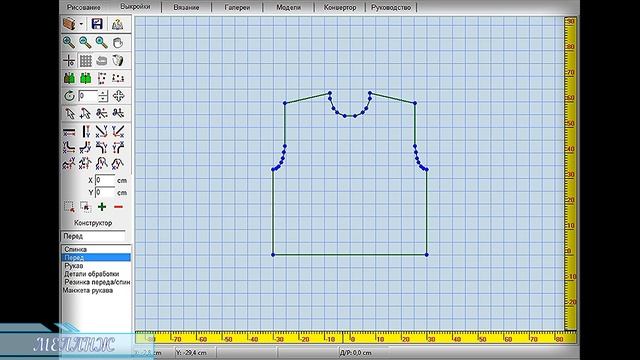The height and width of the screenshot is (360, 640).
Task: Click the open project briefcase icon
Action: [69, 24]
